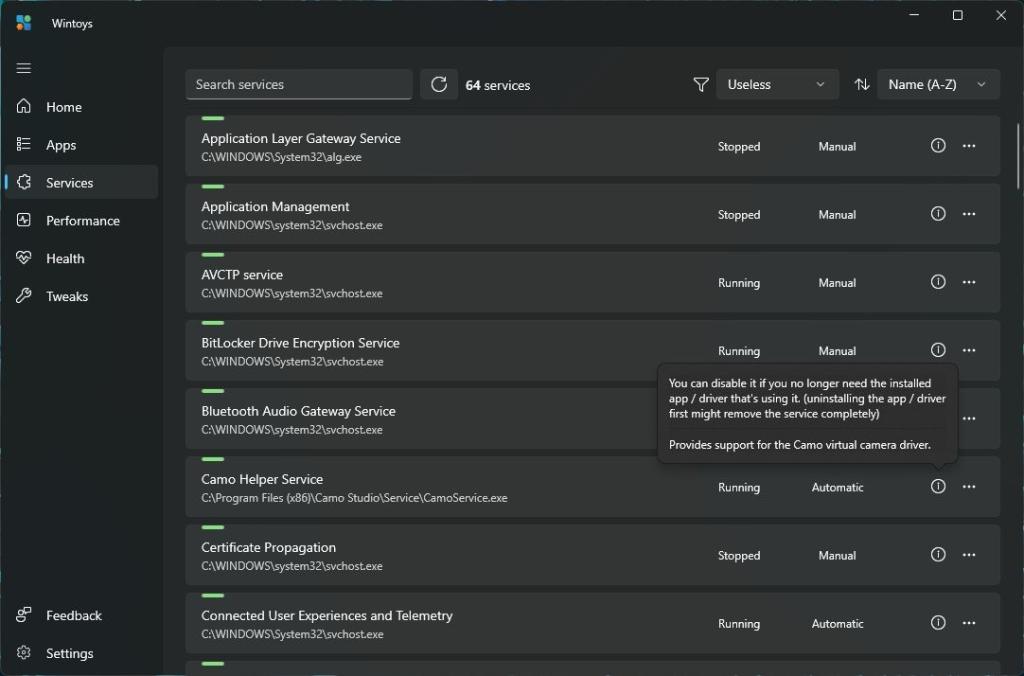Click the Wintoys logo icon
This screenshot has width=1024, height=676.
pyautogui.click(x=22, y=21)
